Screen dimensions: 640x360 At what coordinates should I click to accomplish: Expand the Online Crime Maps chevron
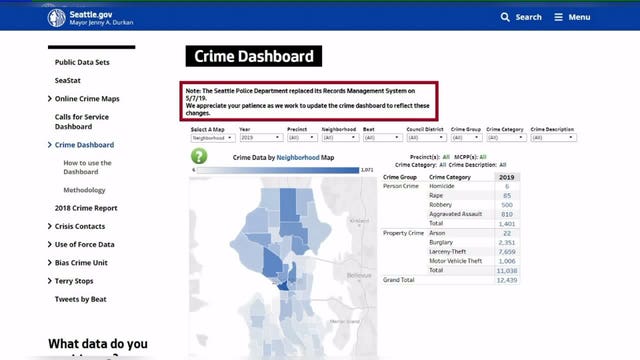[50, 98]
